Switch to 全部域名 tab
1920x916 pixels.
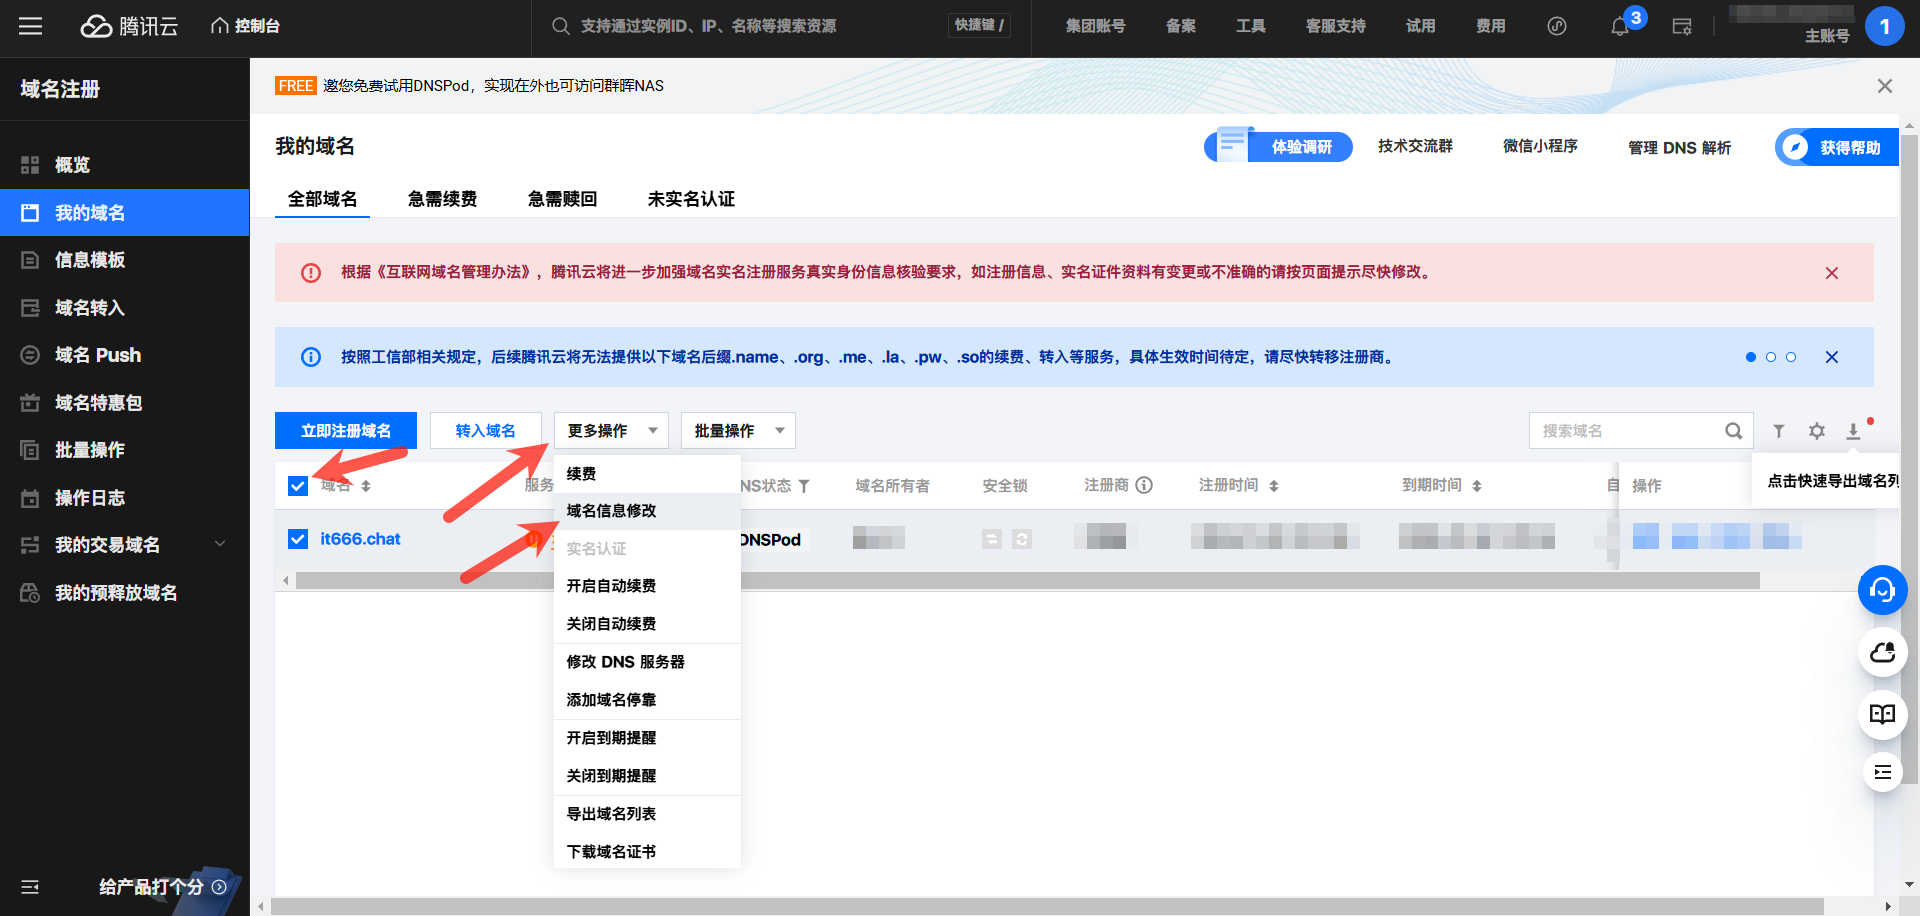(322, 199)
